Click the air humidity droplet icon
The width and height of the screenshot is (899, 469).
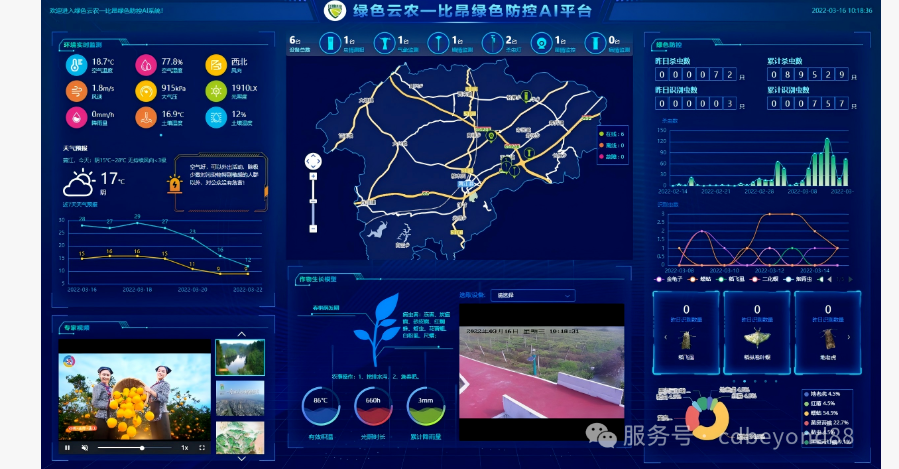click(146, 65)
